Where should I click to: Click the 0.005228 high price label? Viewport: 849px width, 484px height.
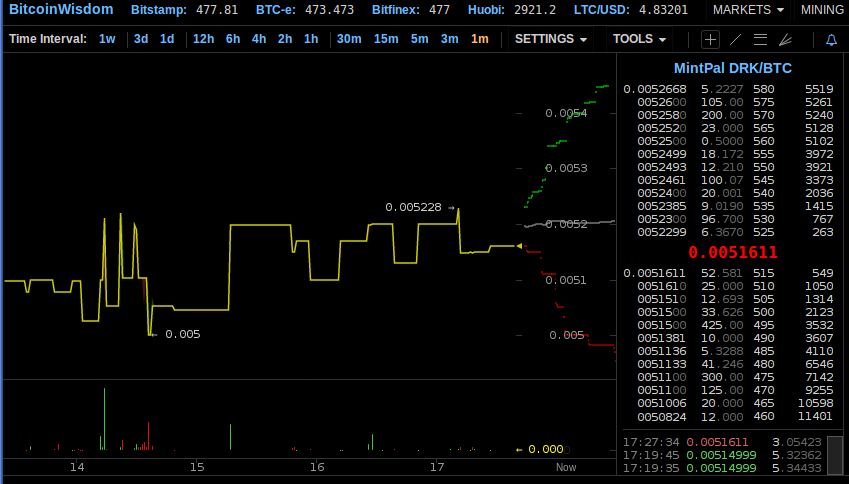click(x=413, y=207)
